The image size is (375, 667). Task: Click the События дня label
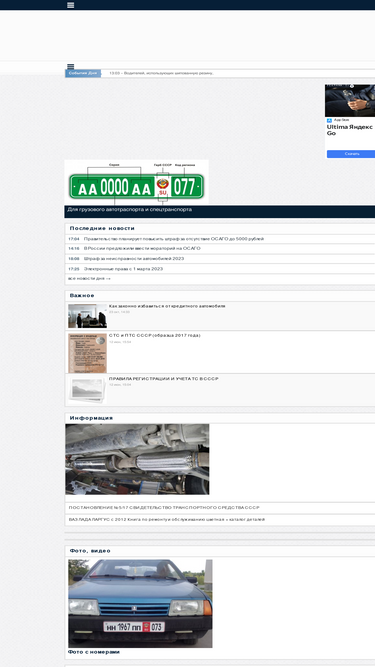83,73
